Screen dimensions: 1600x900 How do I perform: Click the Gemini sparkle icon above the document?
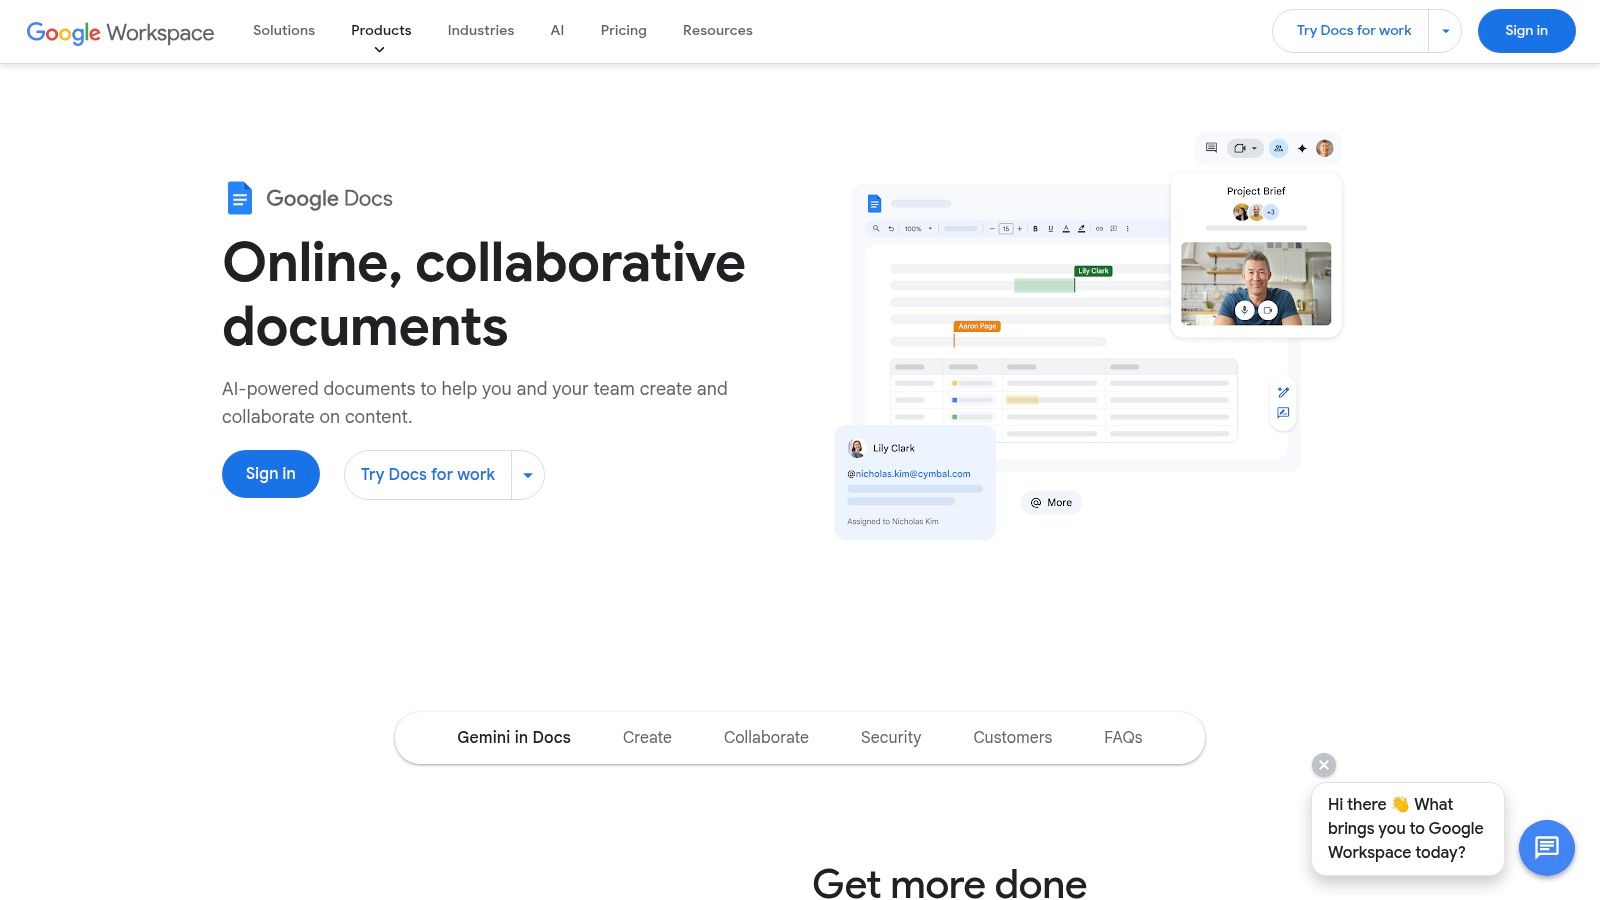pos(1302,148)
